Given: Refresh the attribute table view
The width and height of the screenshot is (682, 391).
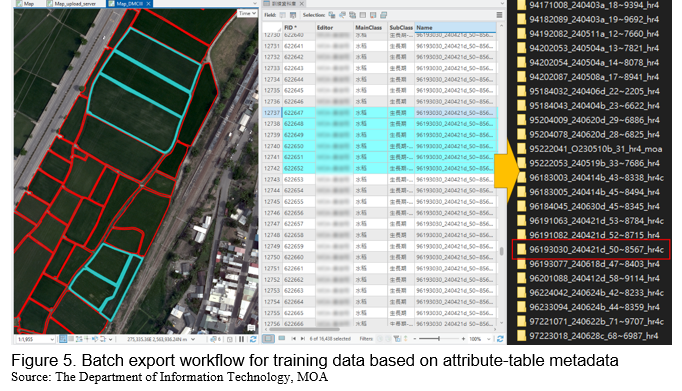Looking at the screenshot, I should coord(500,339).
